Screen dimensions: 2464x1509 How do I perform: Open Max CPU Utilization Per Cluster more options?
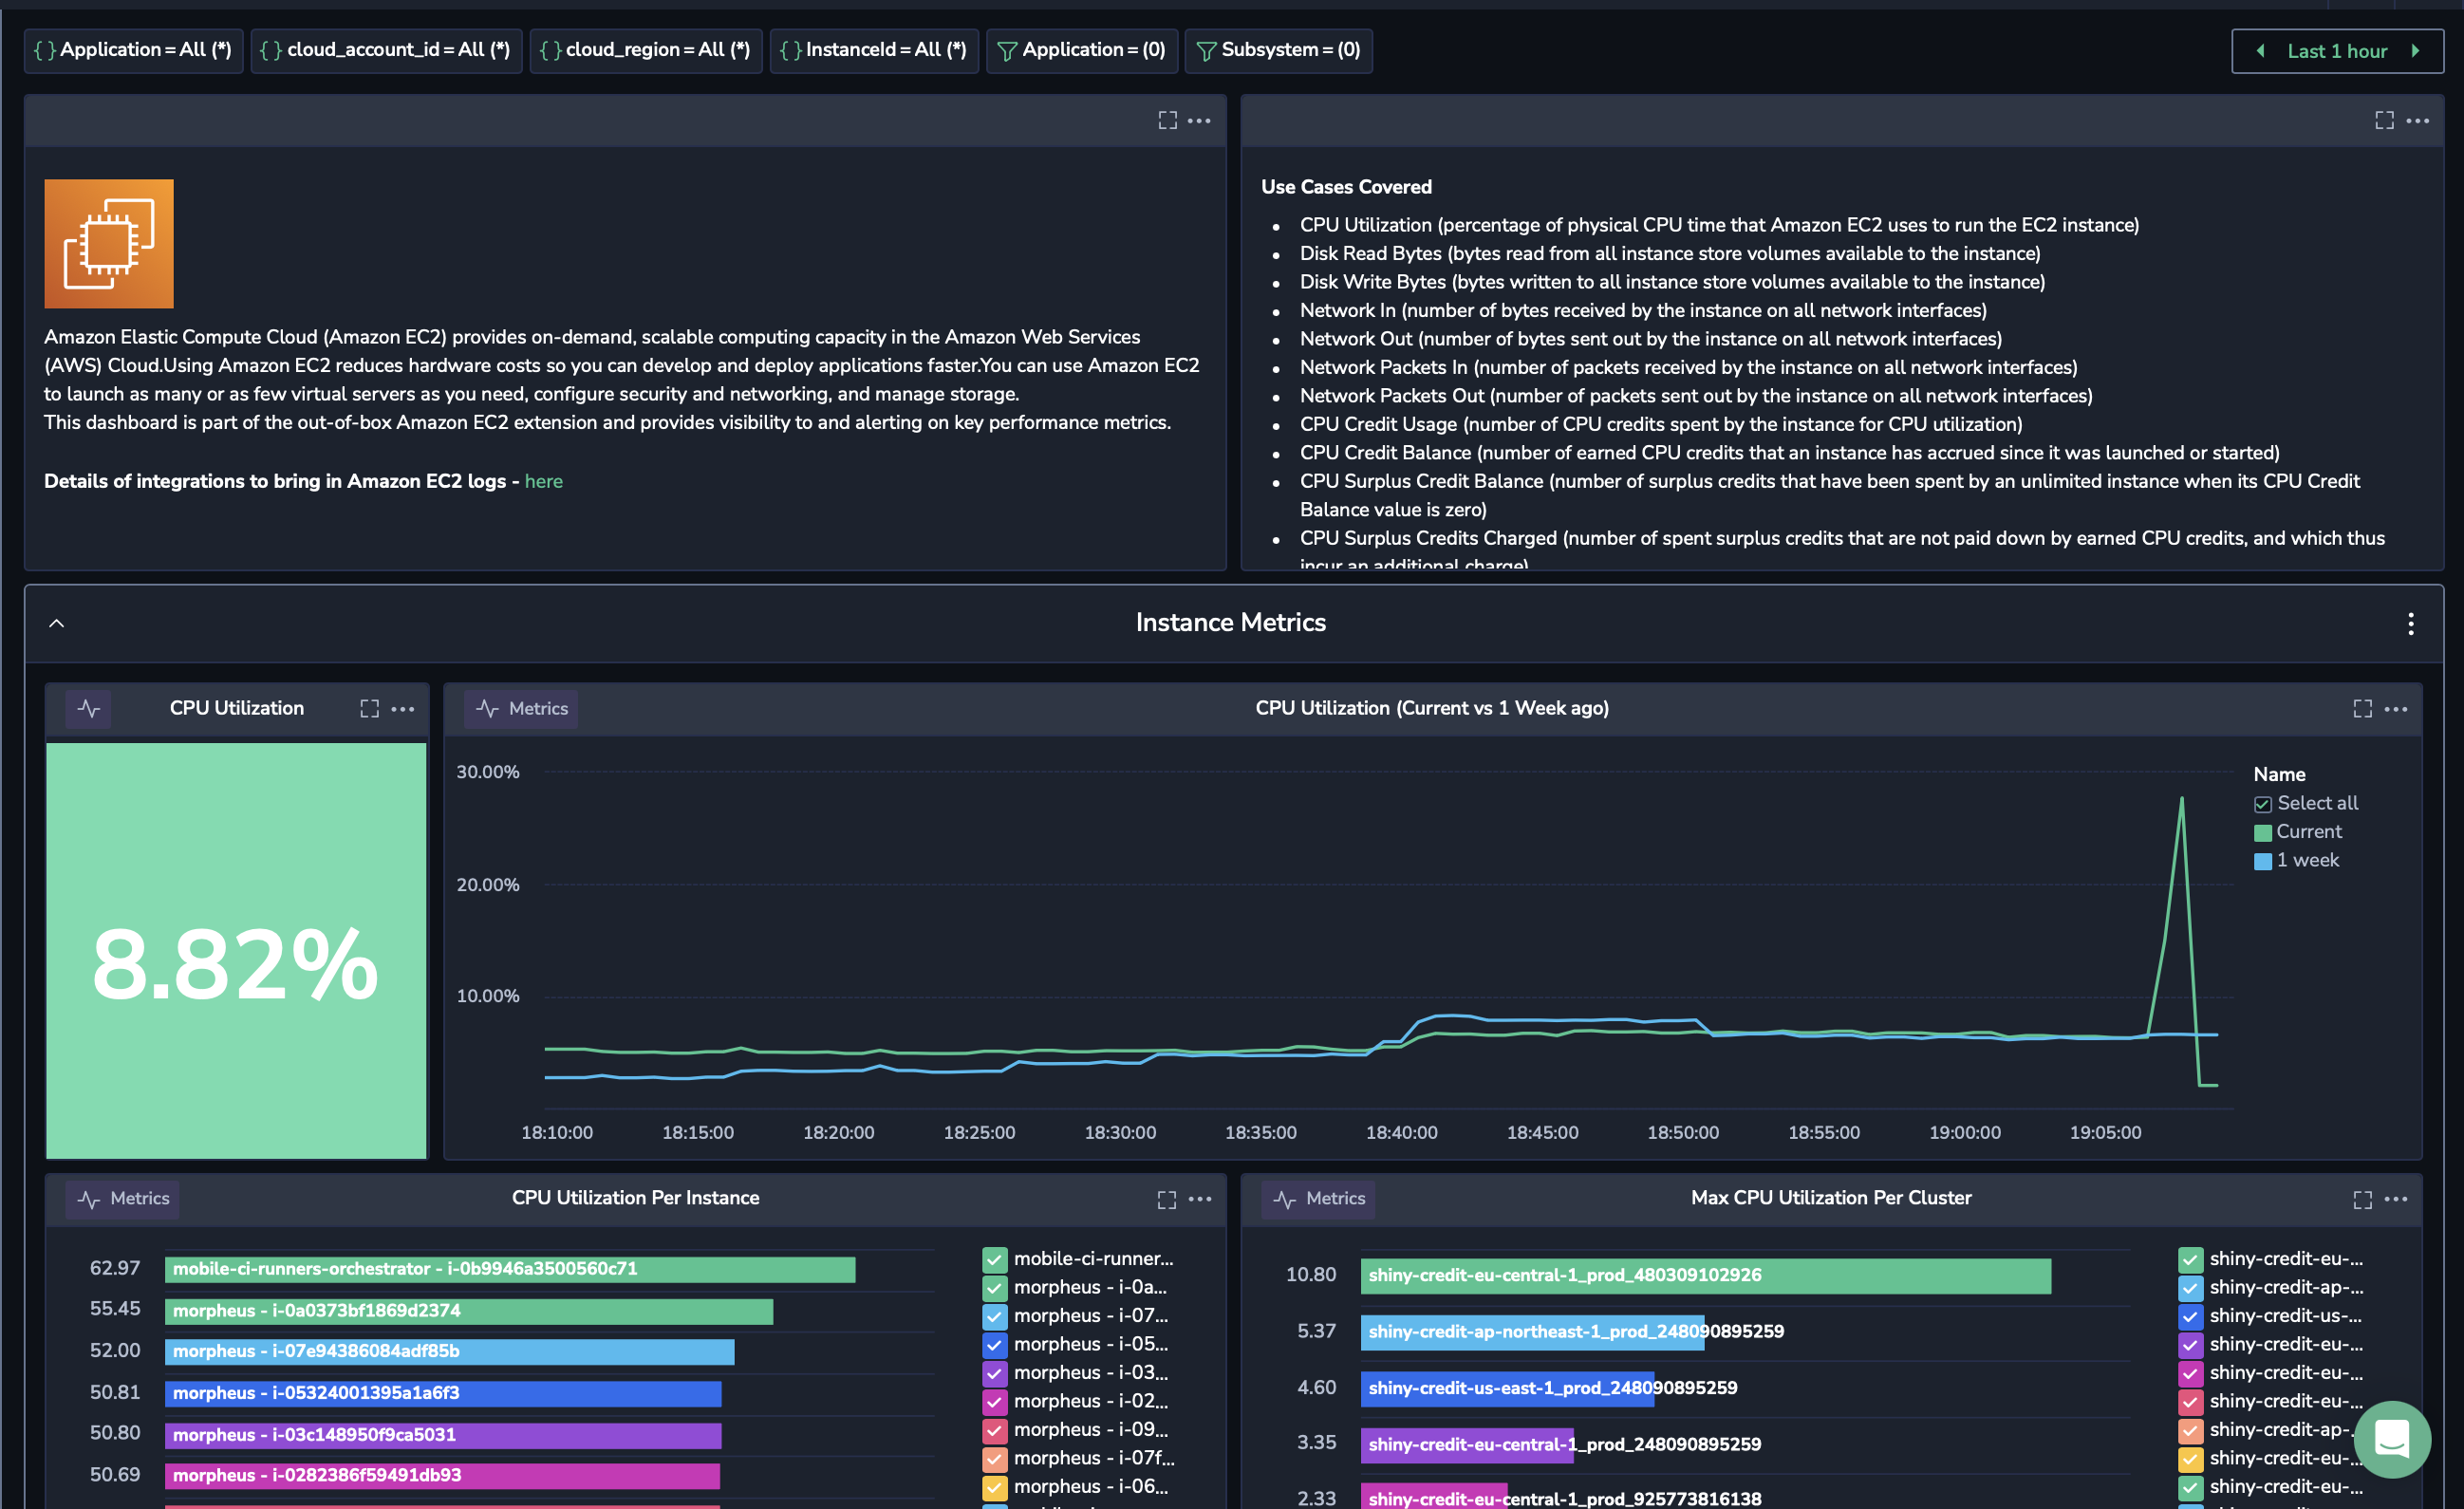point(2396,1198)
